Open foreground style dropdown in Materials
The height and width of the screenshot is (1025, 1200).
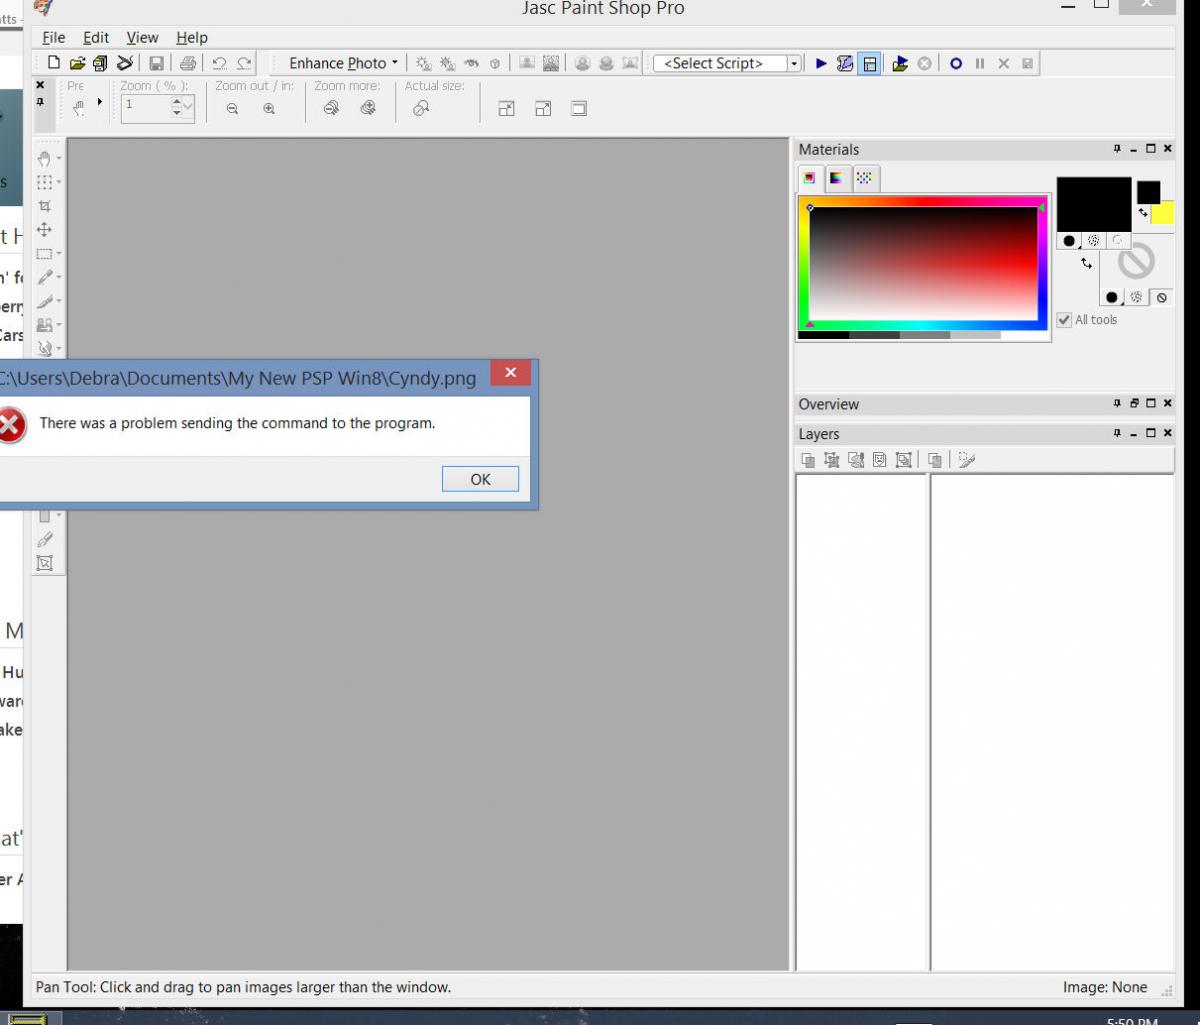pos(1069,241)
